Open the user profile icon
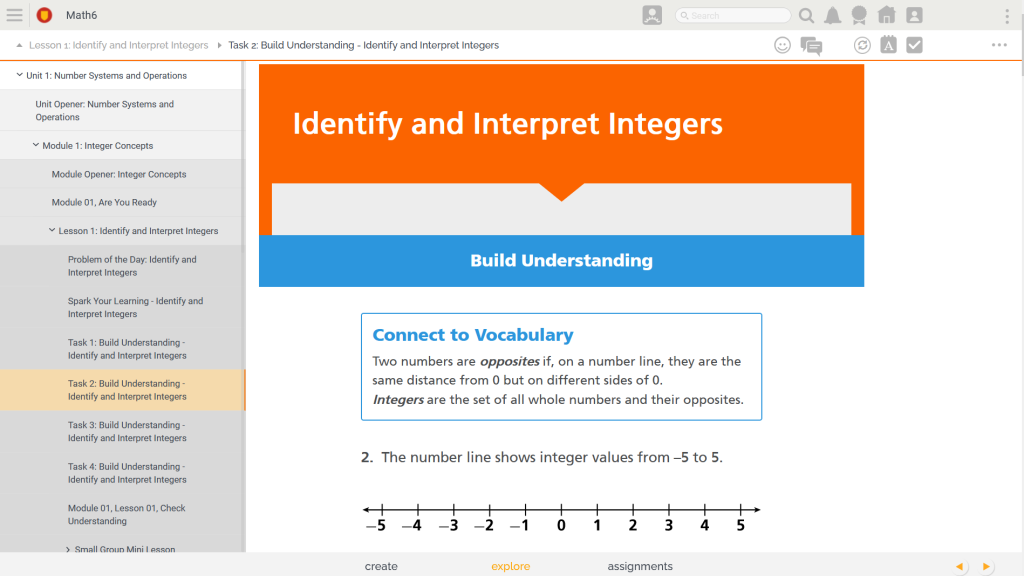This screenshot has height=576, width=1024. click(913, 15)
